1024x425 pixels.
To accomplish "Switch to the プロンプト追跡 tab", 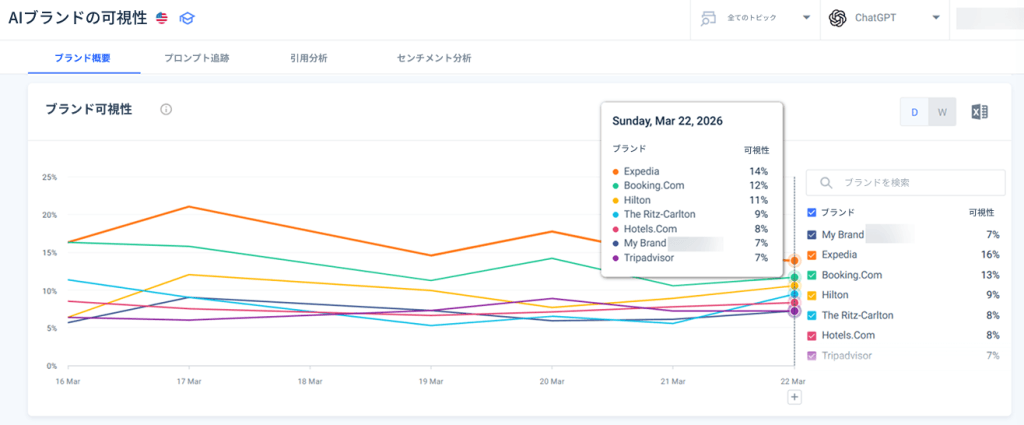I will [x=197, y=58].
